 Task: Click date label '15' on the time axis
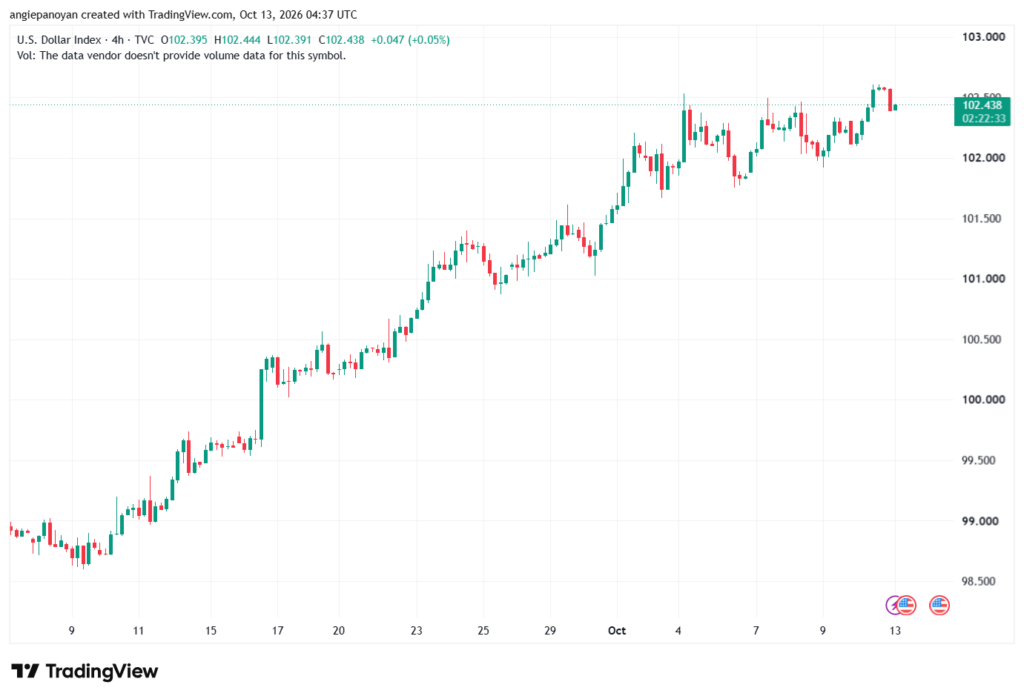(x=210, y=630)
